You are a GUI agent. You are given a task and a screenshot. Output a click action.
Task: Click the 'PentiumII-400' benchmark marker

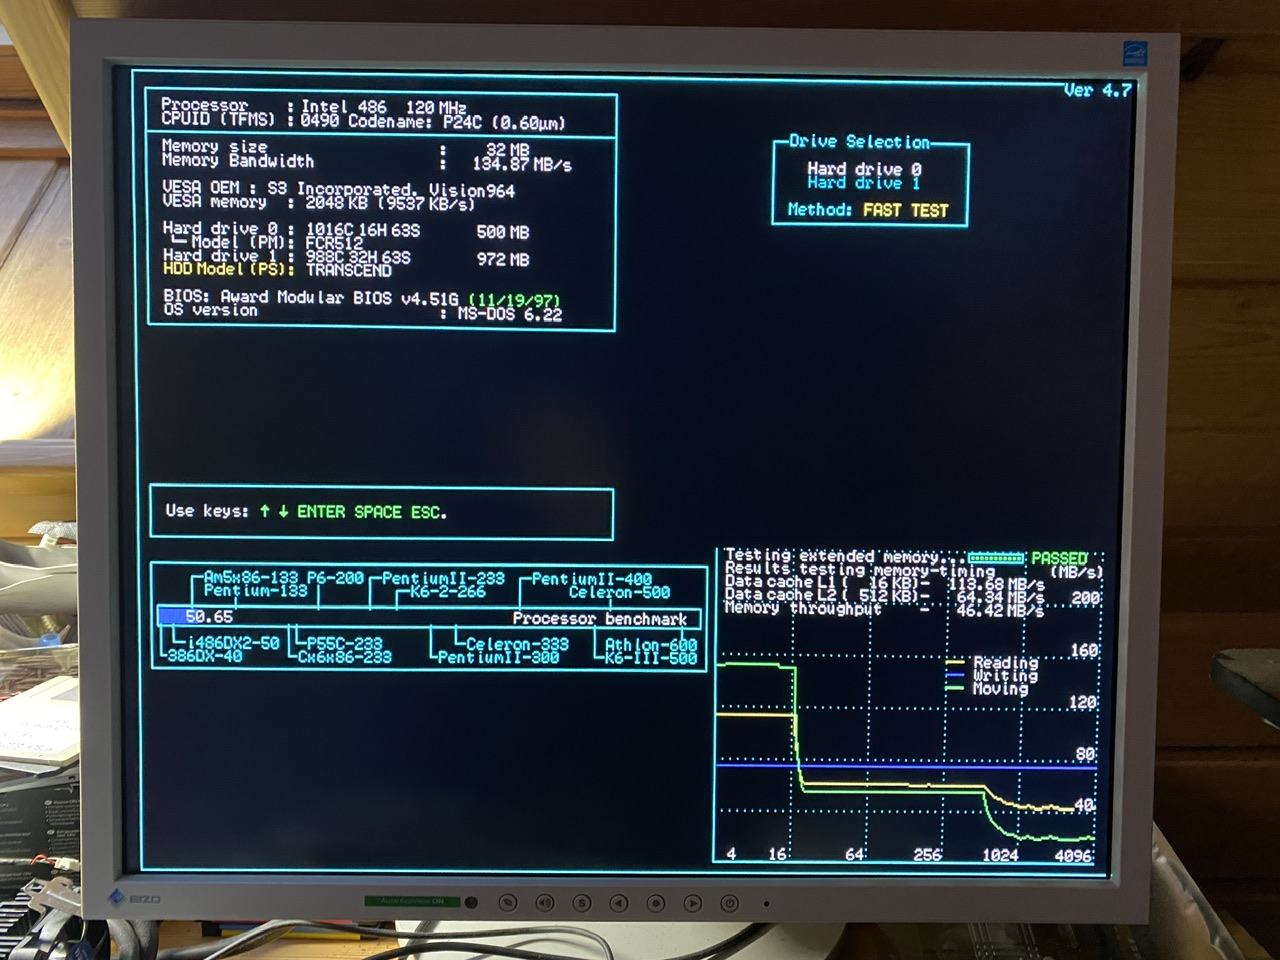(591, 579)
